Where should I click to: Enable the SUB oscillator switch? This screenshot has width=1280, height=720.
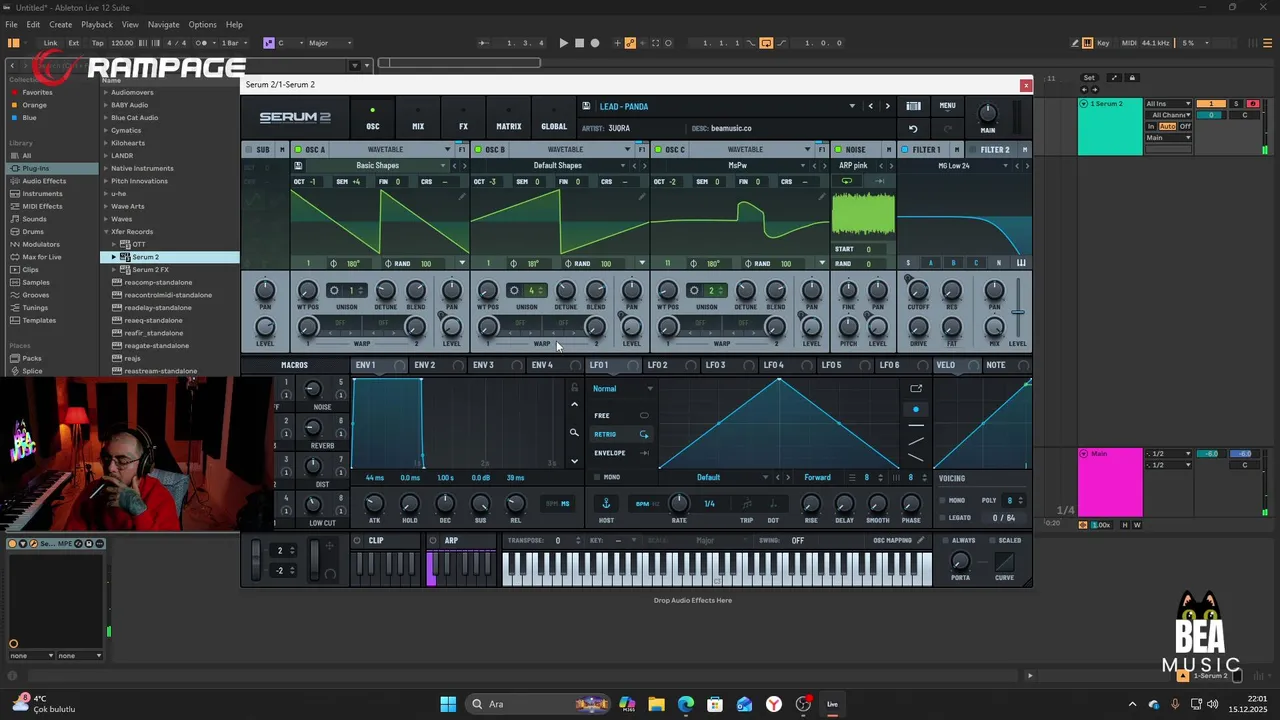[248, 150]
